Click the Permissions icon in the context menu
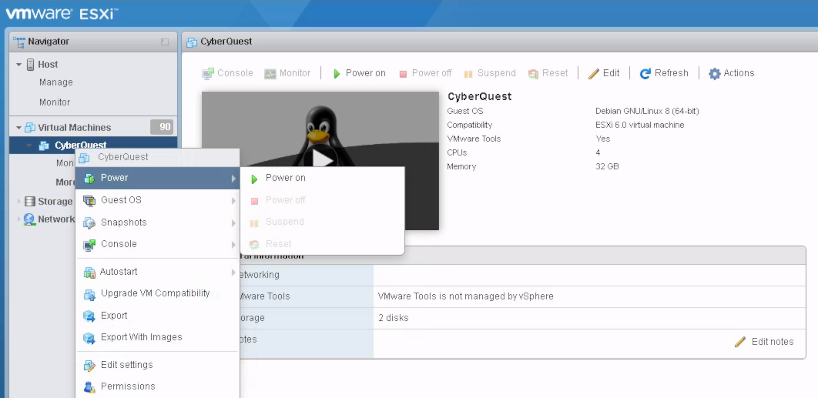Screen dimensions: 818x398 click(x=90, y=387)
